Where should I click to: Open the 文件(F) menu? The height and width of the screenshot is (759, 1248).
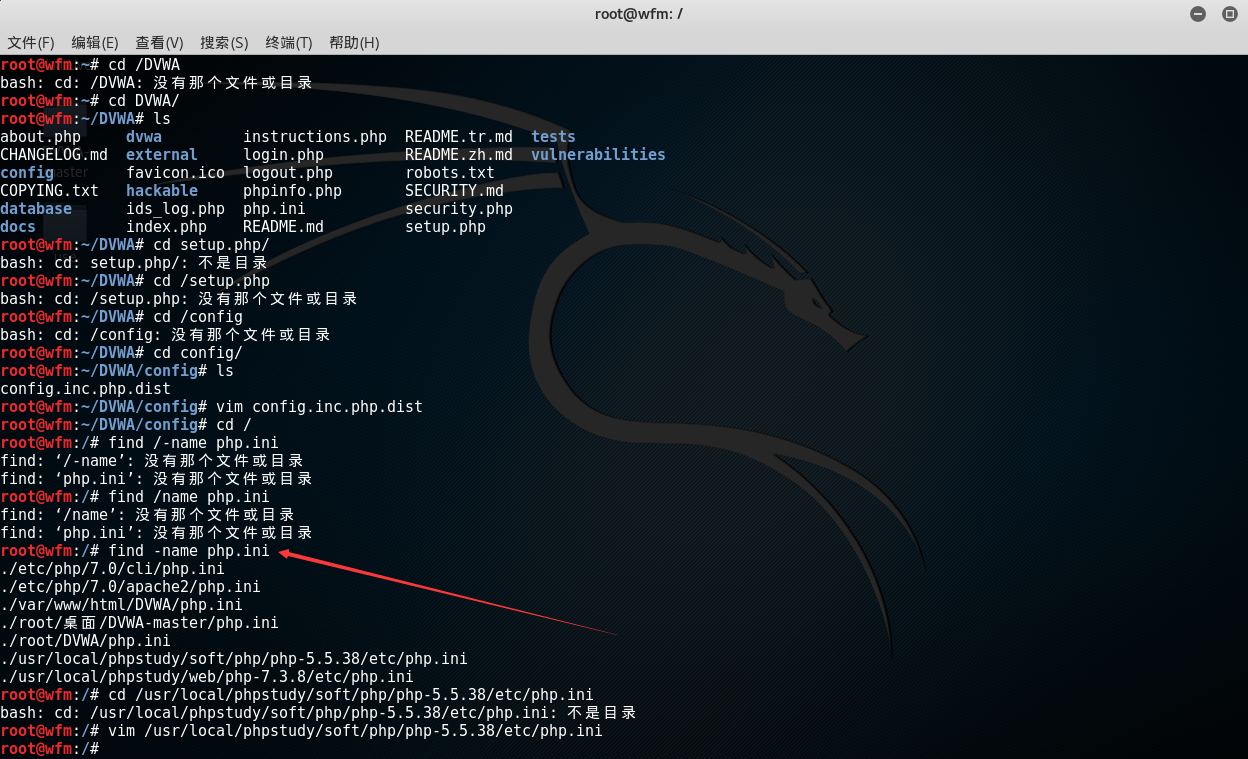31,43
